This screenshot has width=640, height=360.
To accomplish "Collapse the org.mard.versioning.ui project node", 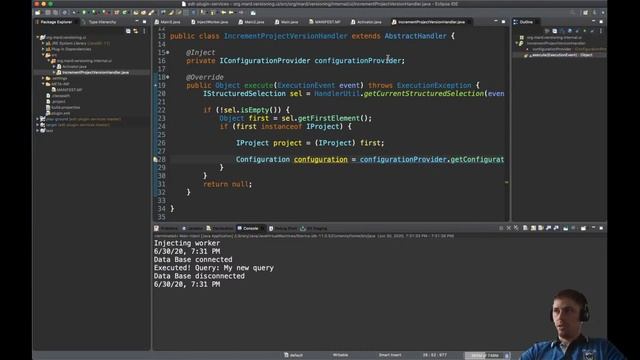I will pyautogui.click(x=38, y=37).
